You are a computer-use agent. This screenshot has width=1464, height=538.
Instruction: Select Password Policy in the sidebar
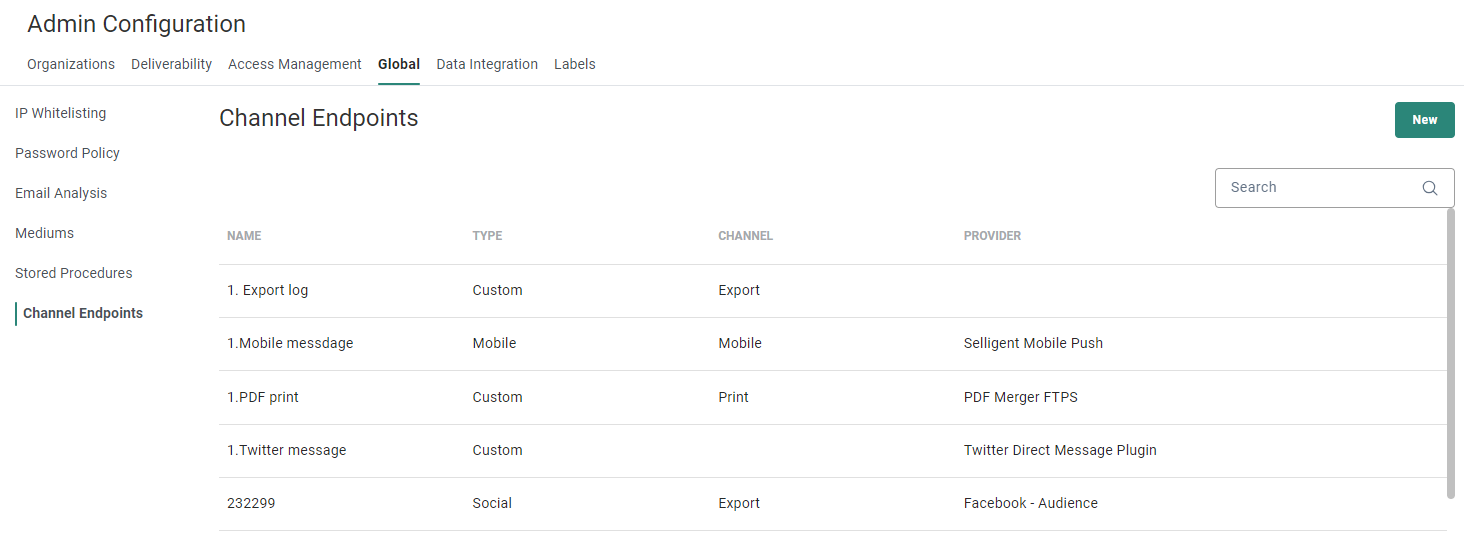(67, 153)
